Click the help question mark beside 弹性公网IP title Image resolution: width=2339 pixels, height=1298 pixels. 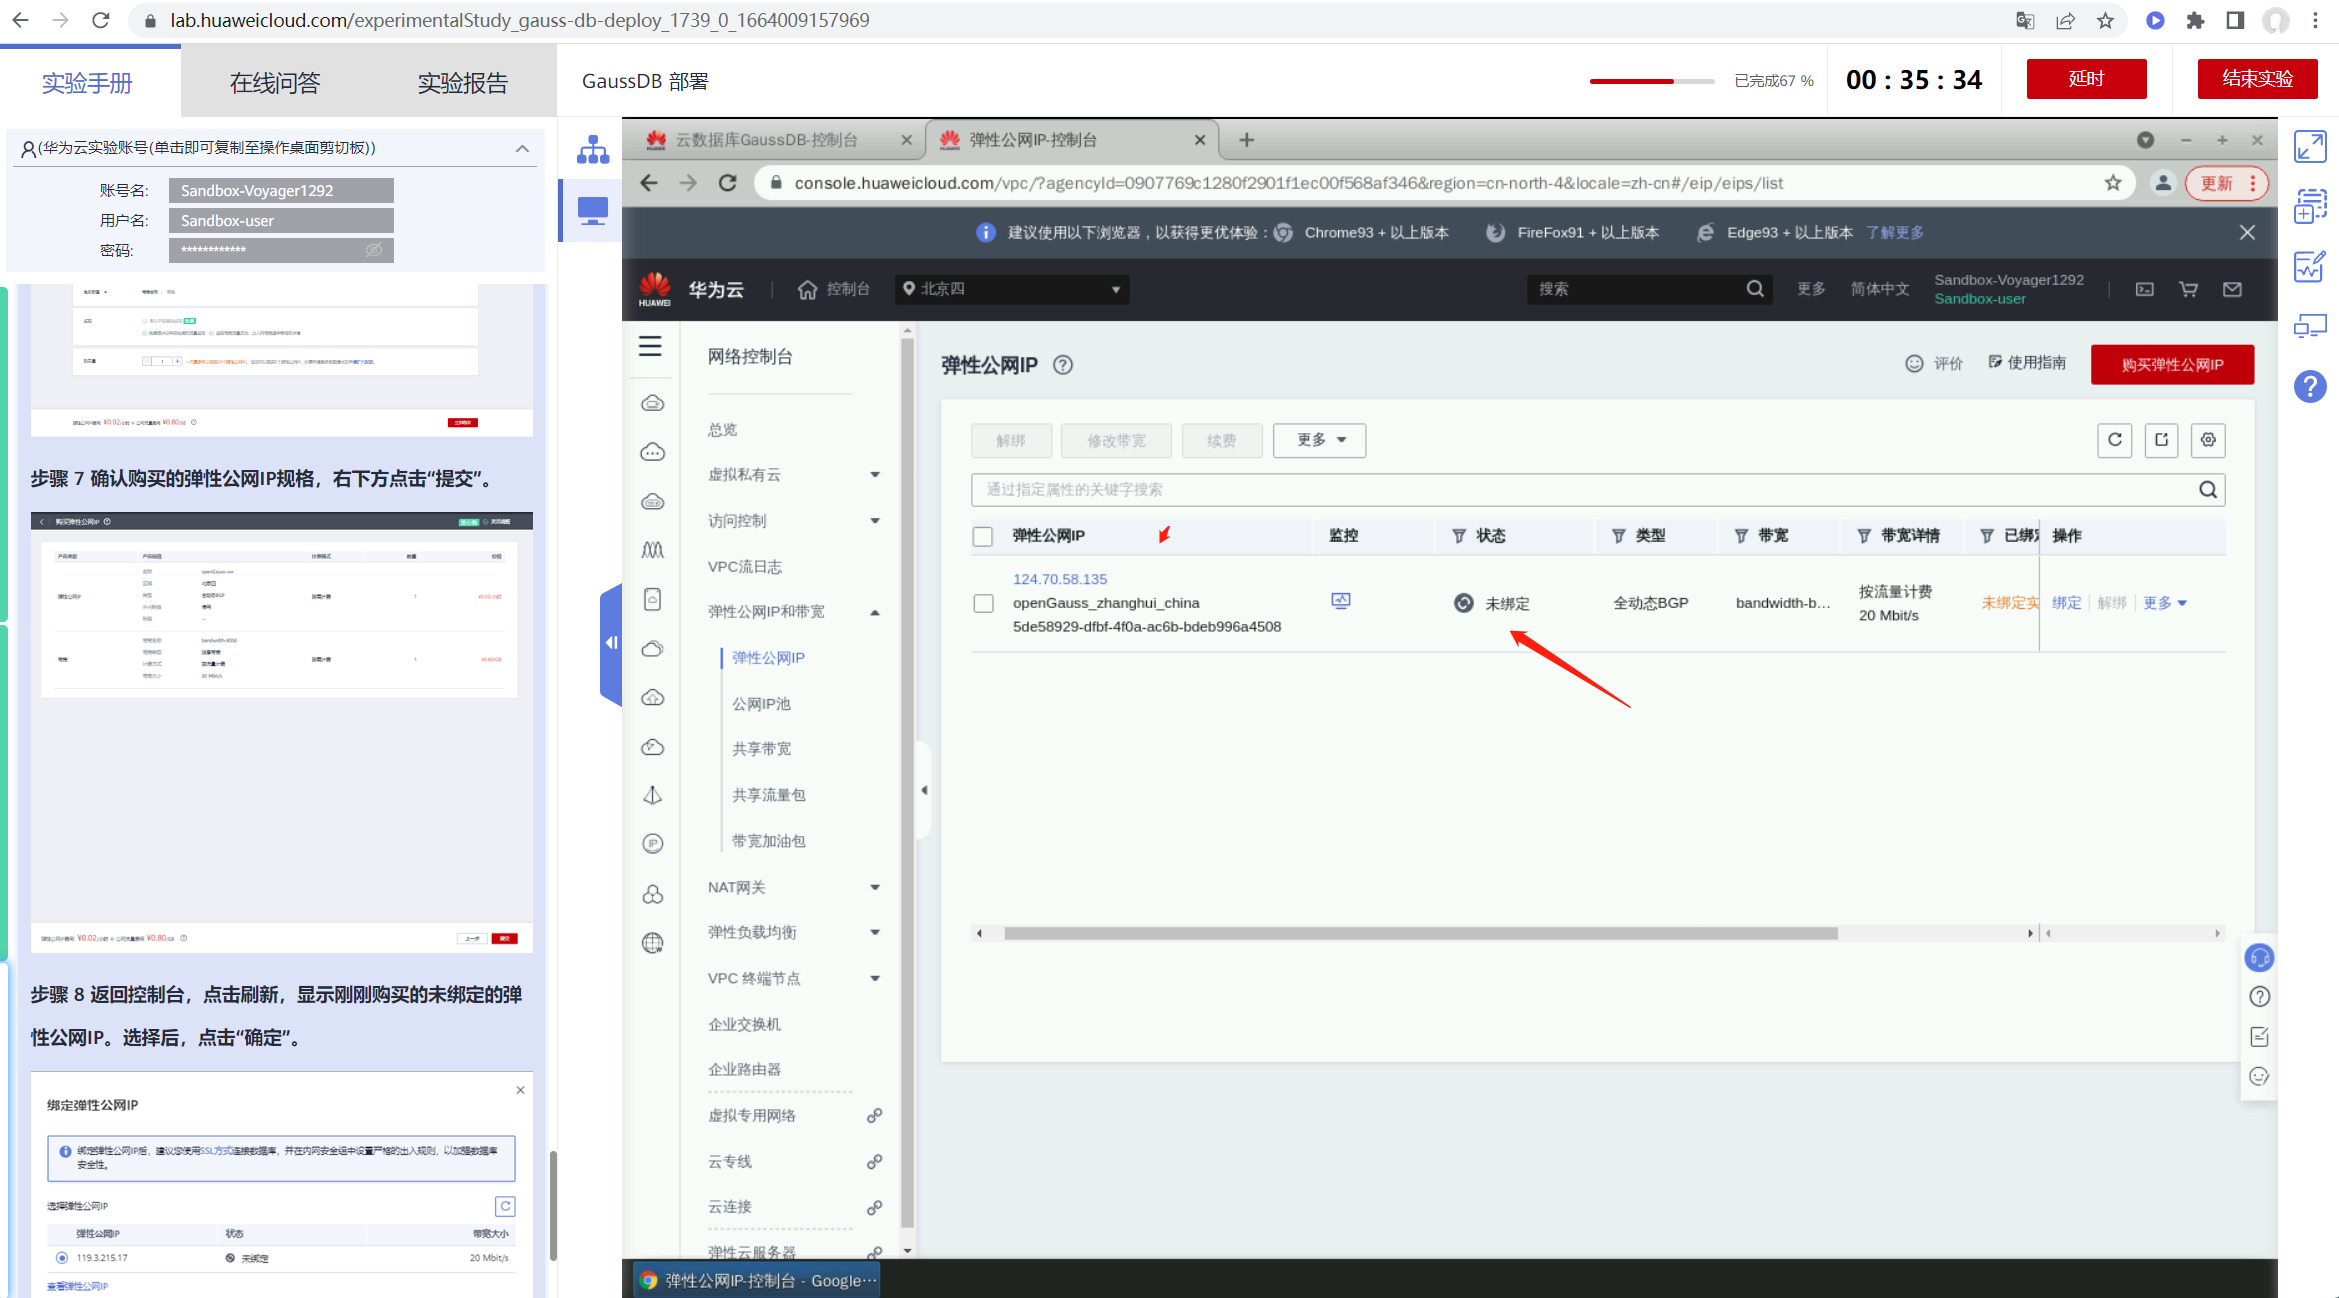[1063, 365]
